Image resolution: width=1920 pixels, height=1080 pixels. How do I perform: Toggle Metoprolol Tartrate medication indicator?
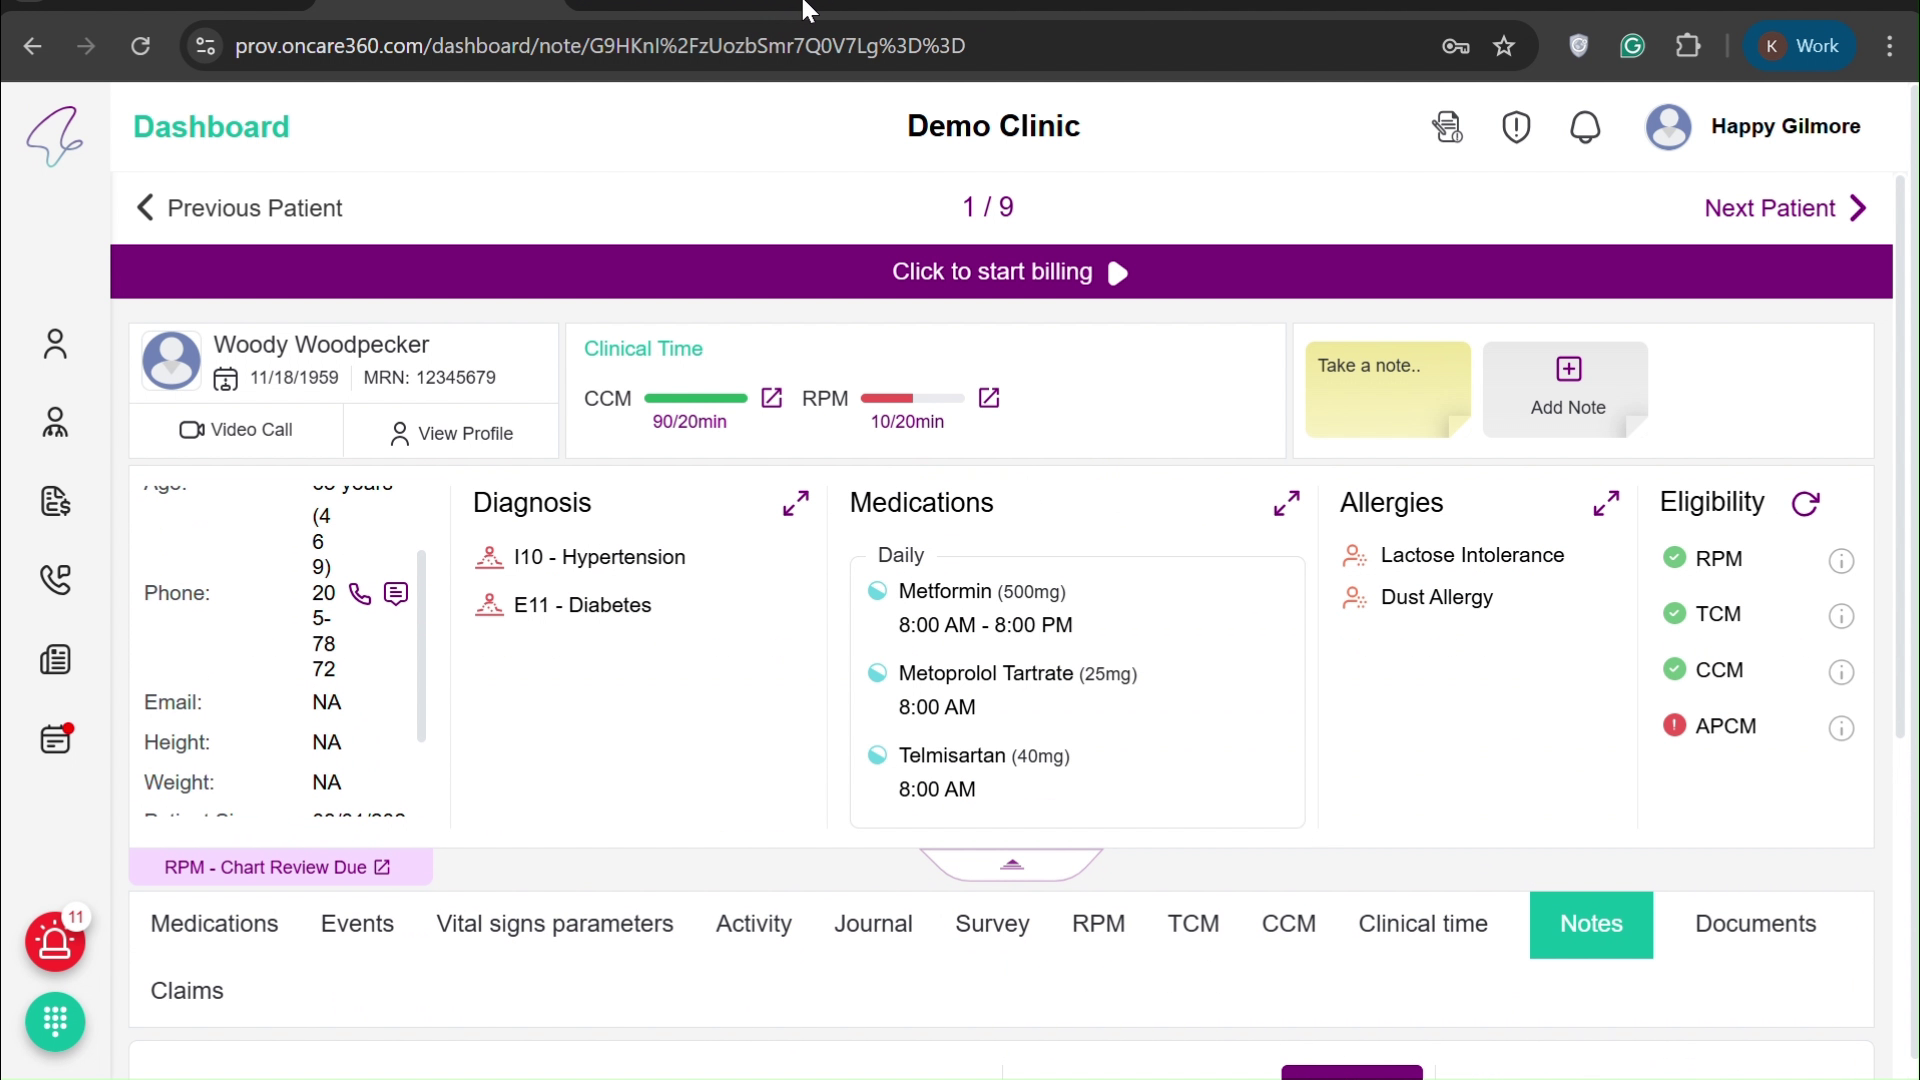(x=877, y=673)
